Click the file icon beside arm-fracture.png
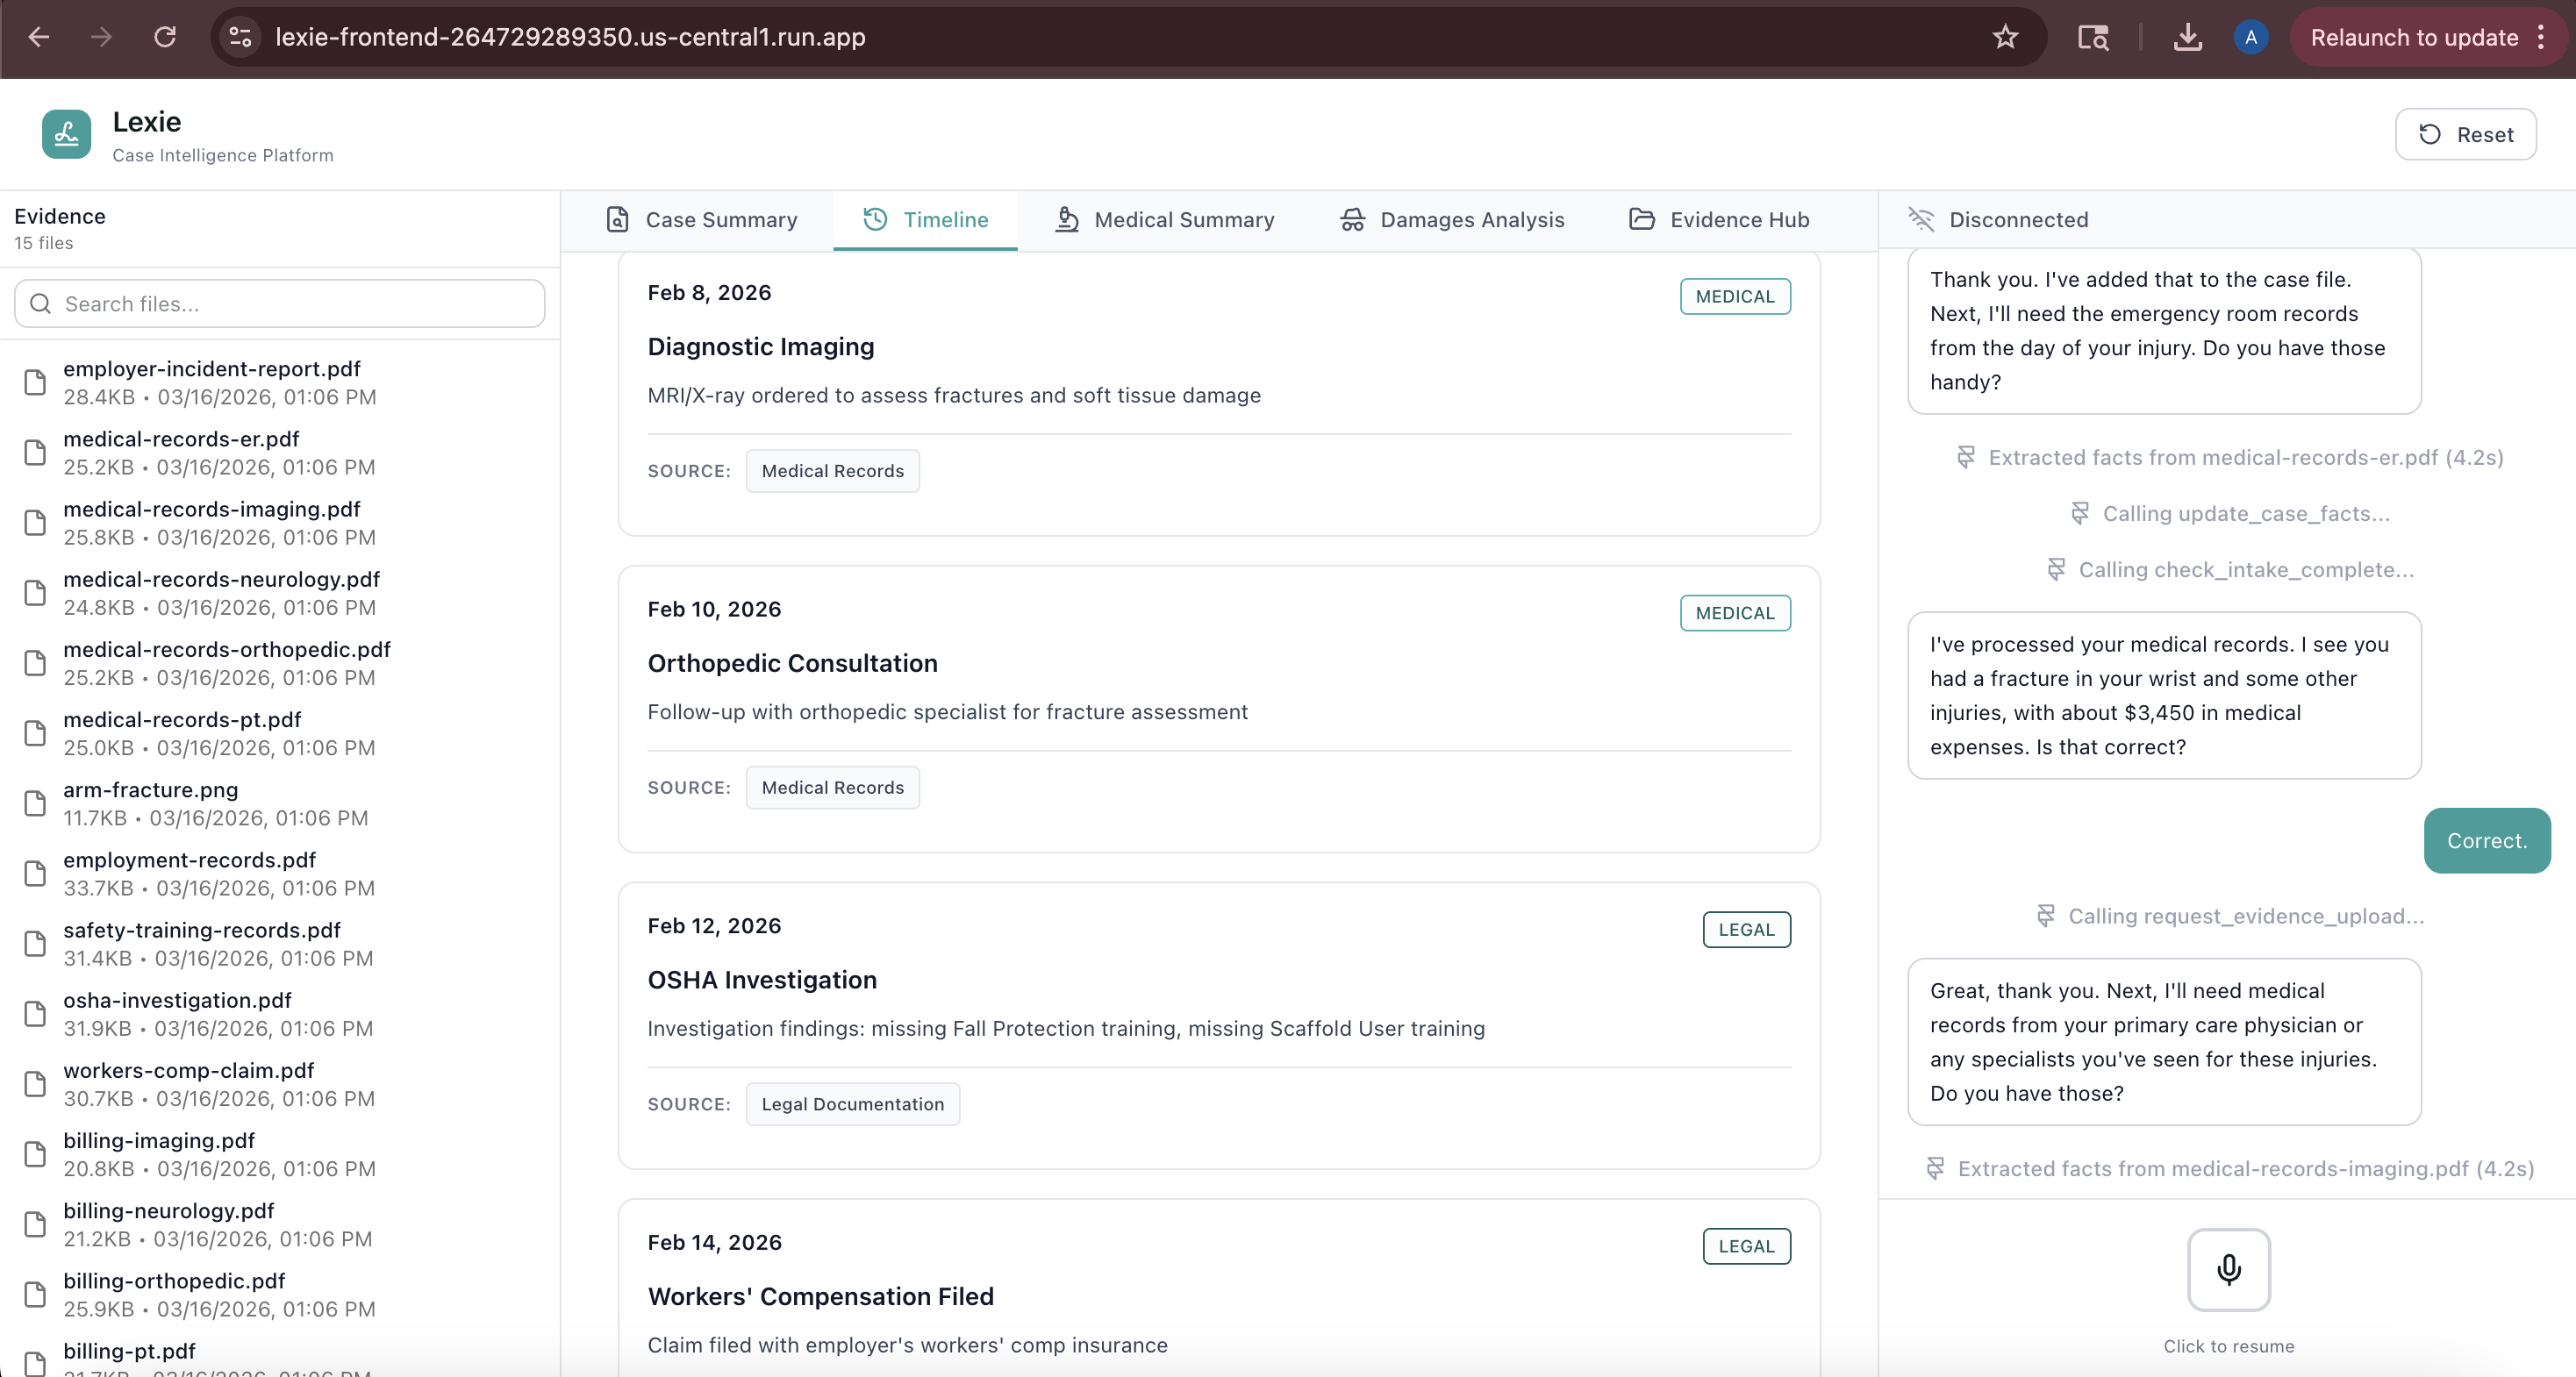The image size is (2576, 1377). 36,804
